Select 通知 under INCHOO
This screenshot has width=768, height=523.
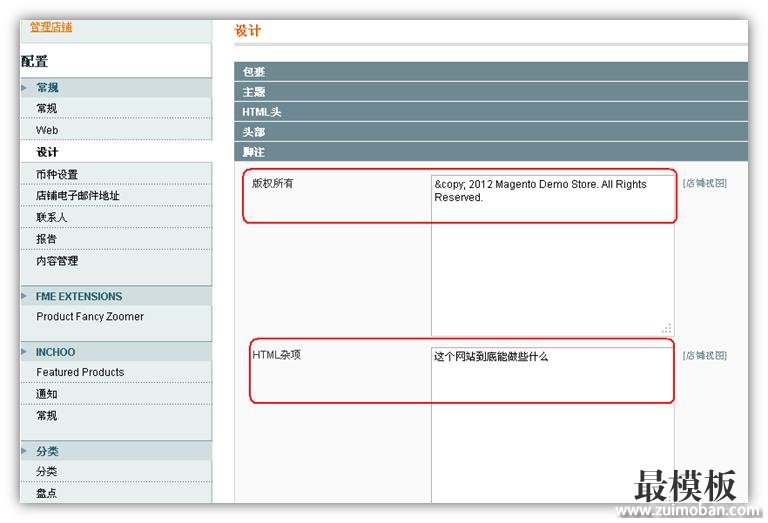pyautogui.click(x=47, y=395)
